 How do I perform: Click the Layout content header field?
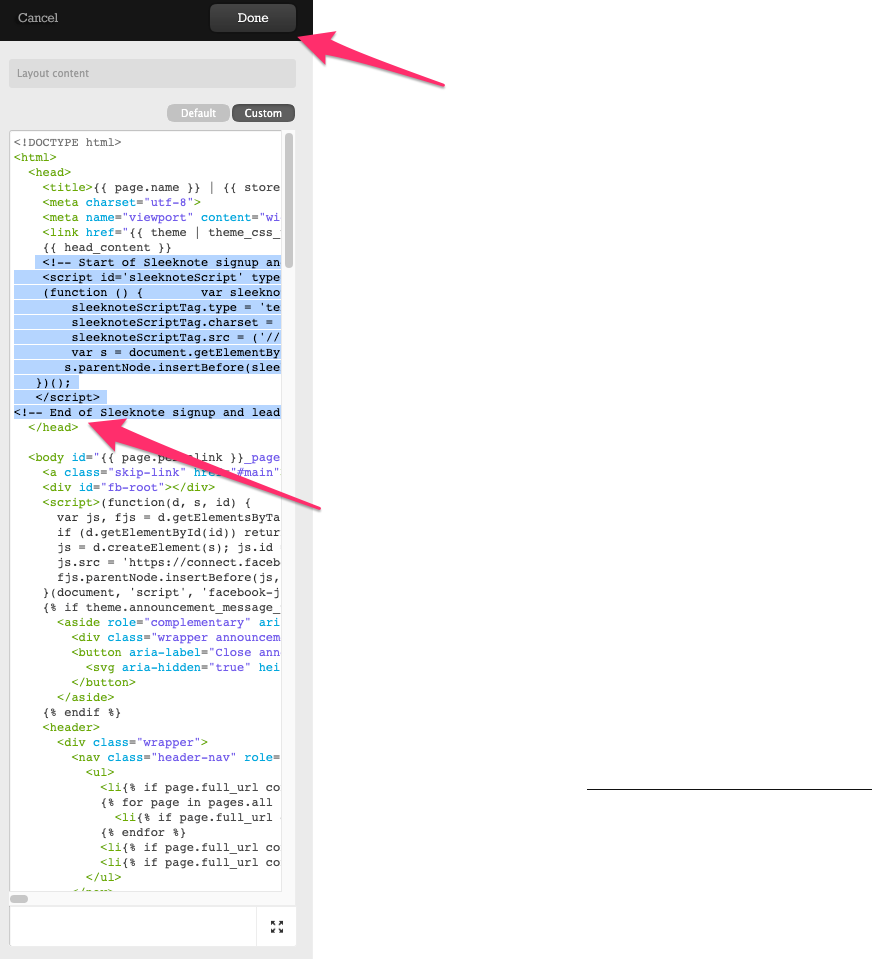[x=152, y=73]
